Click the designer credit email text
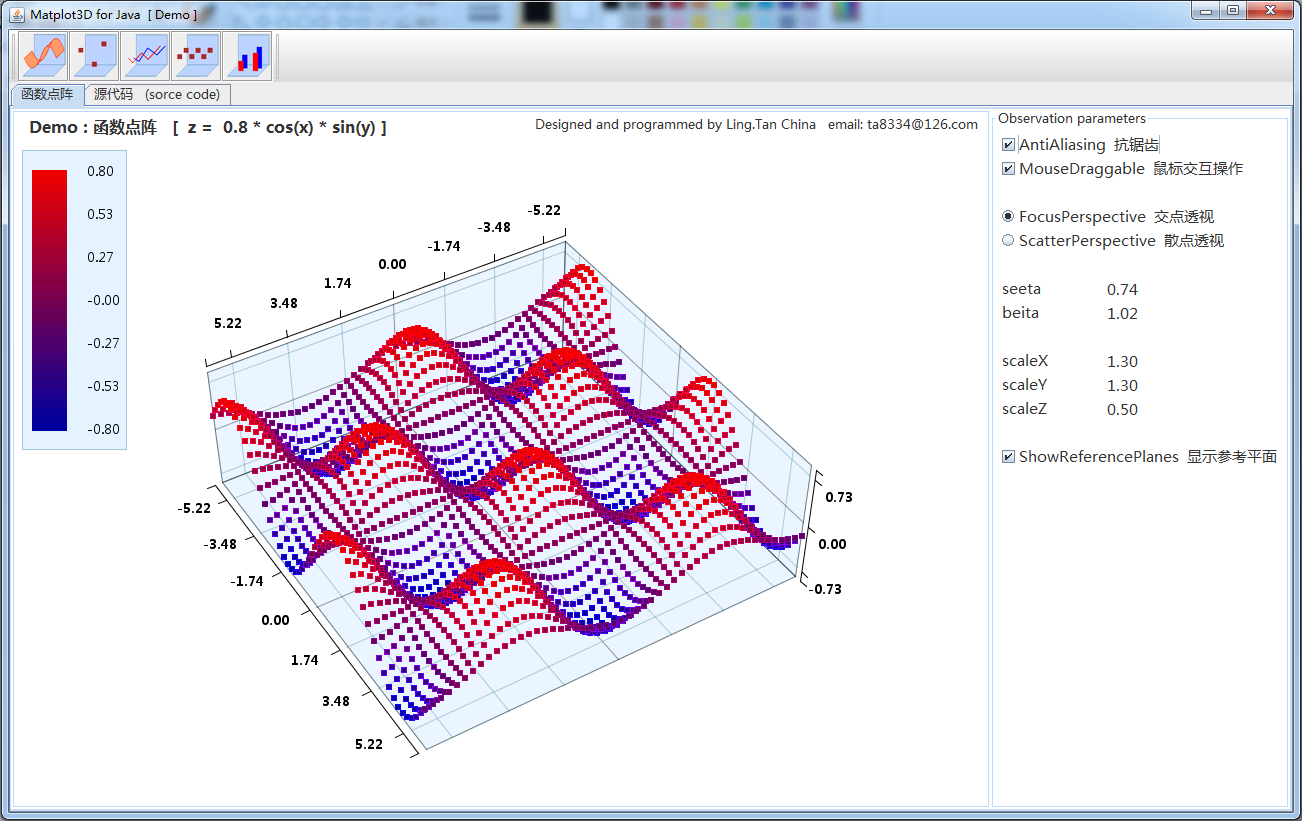 click(756, 125)
